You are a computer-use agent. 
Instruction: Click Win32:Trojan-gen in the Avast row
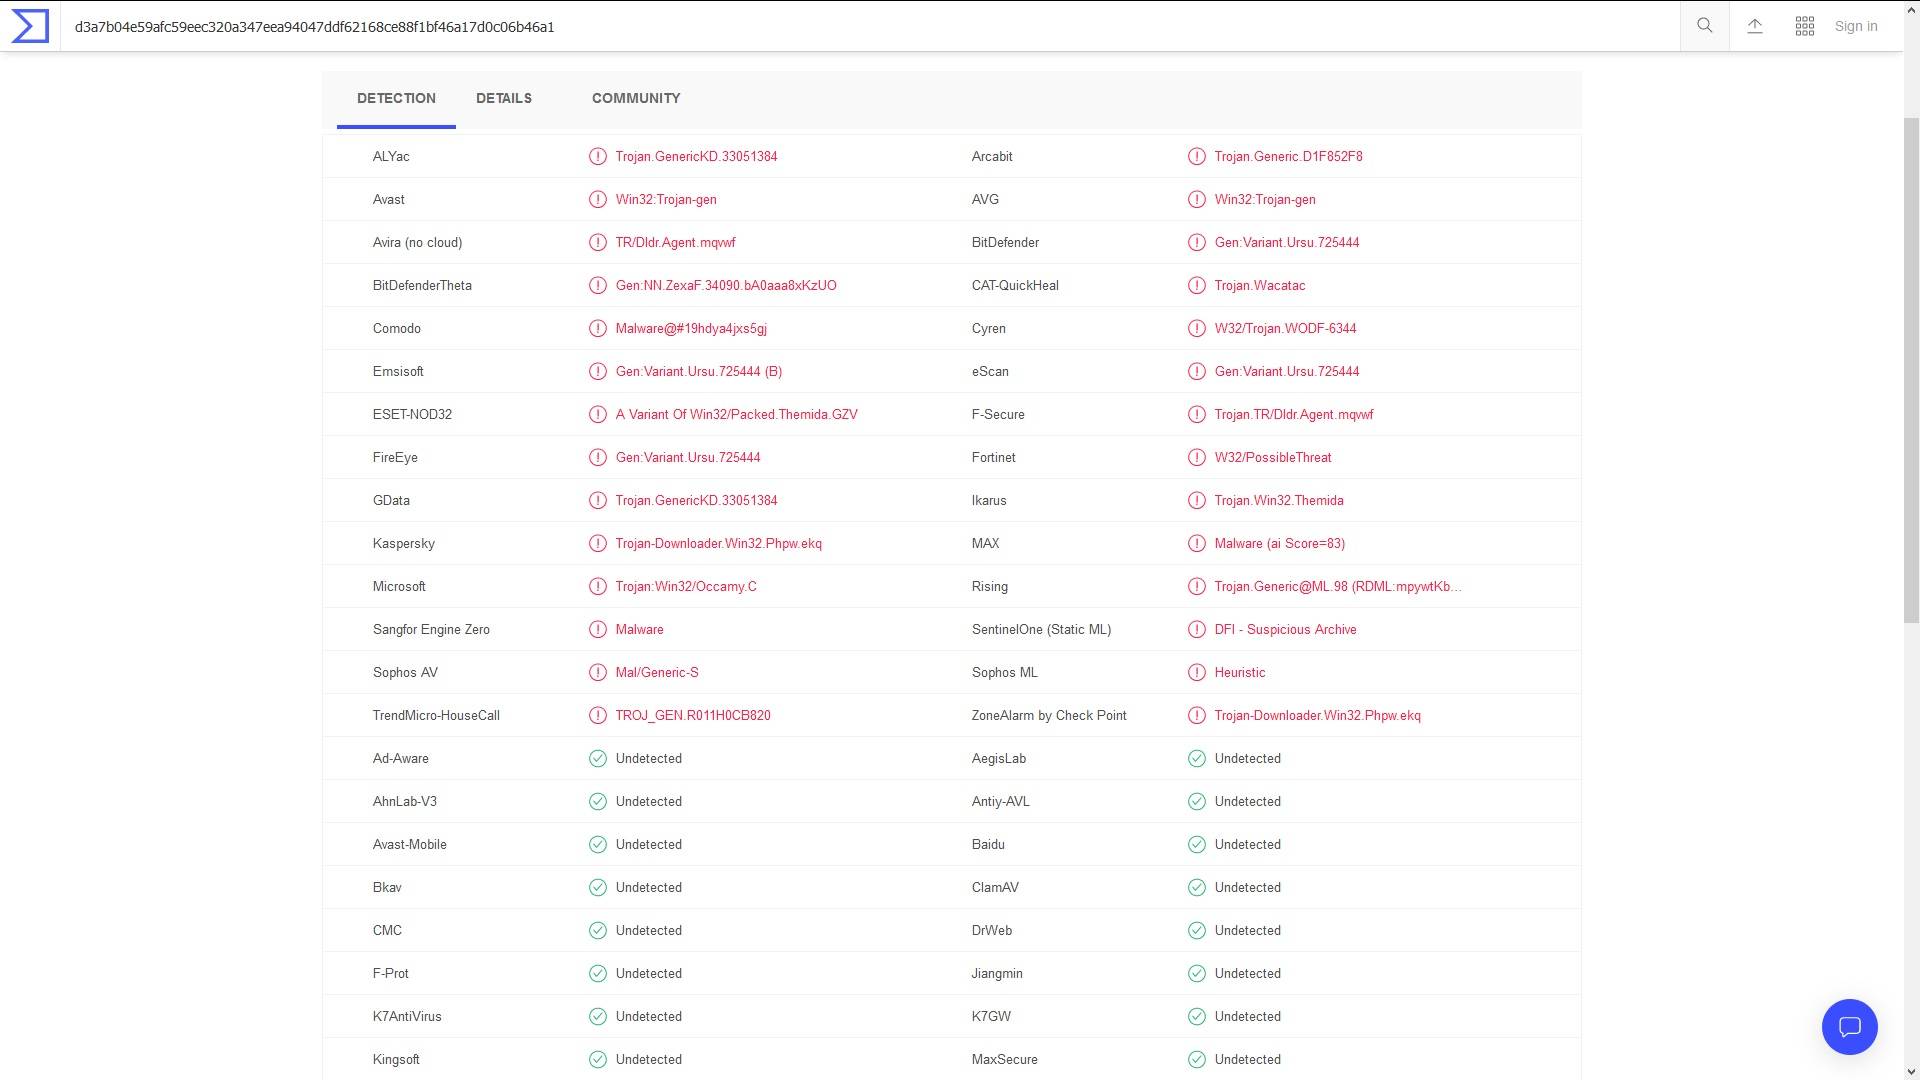coord(666,200)
